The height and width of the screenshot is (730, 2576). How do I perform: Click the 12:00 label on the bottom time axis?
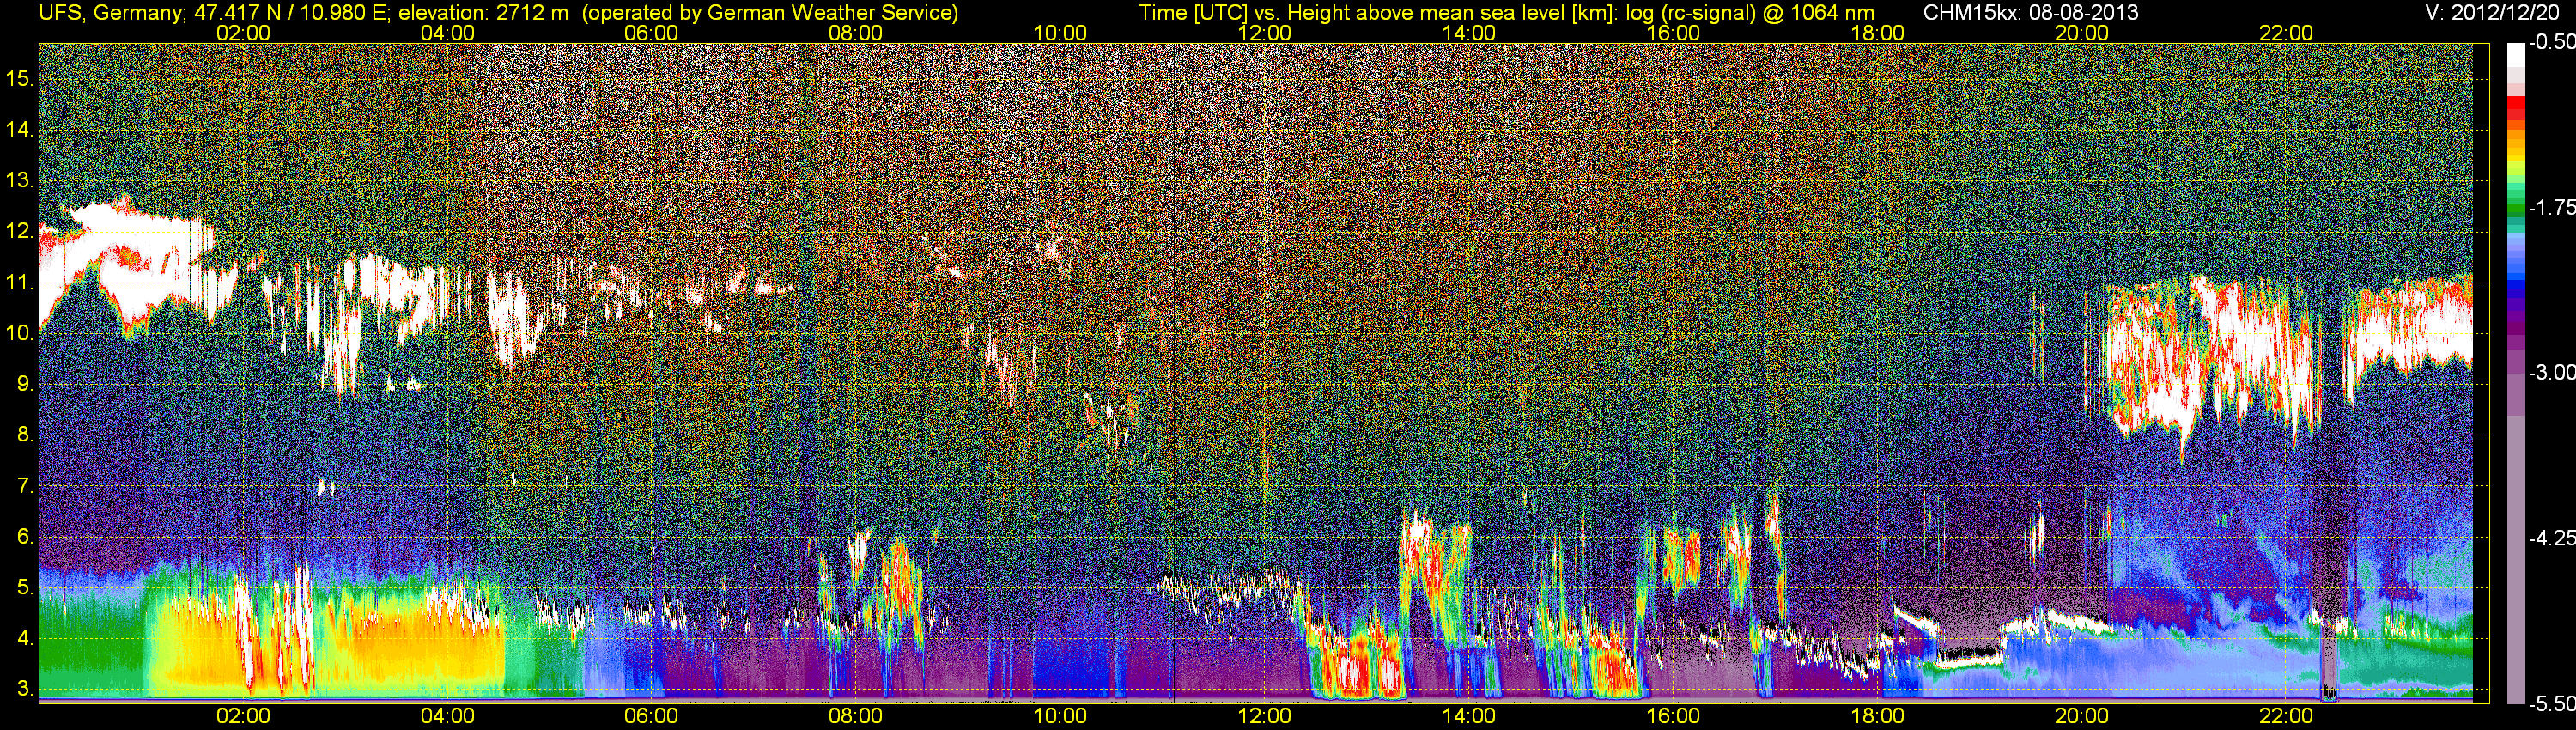tap(1264, 716)
